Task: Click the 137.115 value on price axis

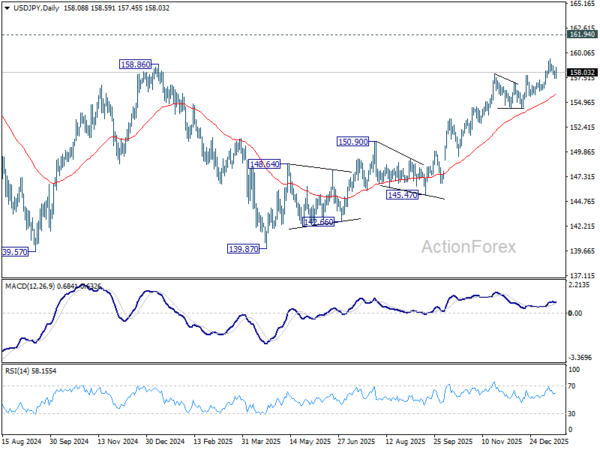Action: pyautogui.click(x=582, y=276)
